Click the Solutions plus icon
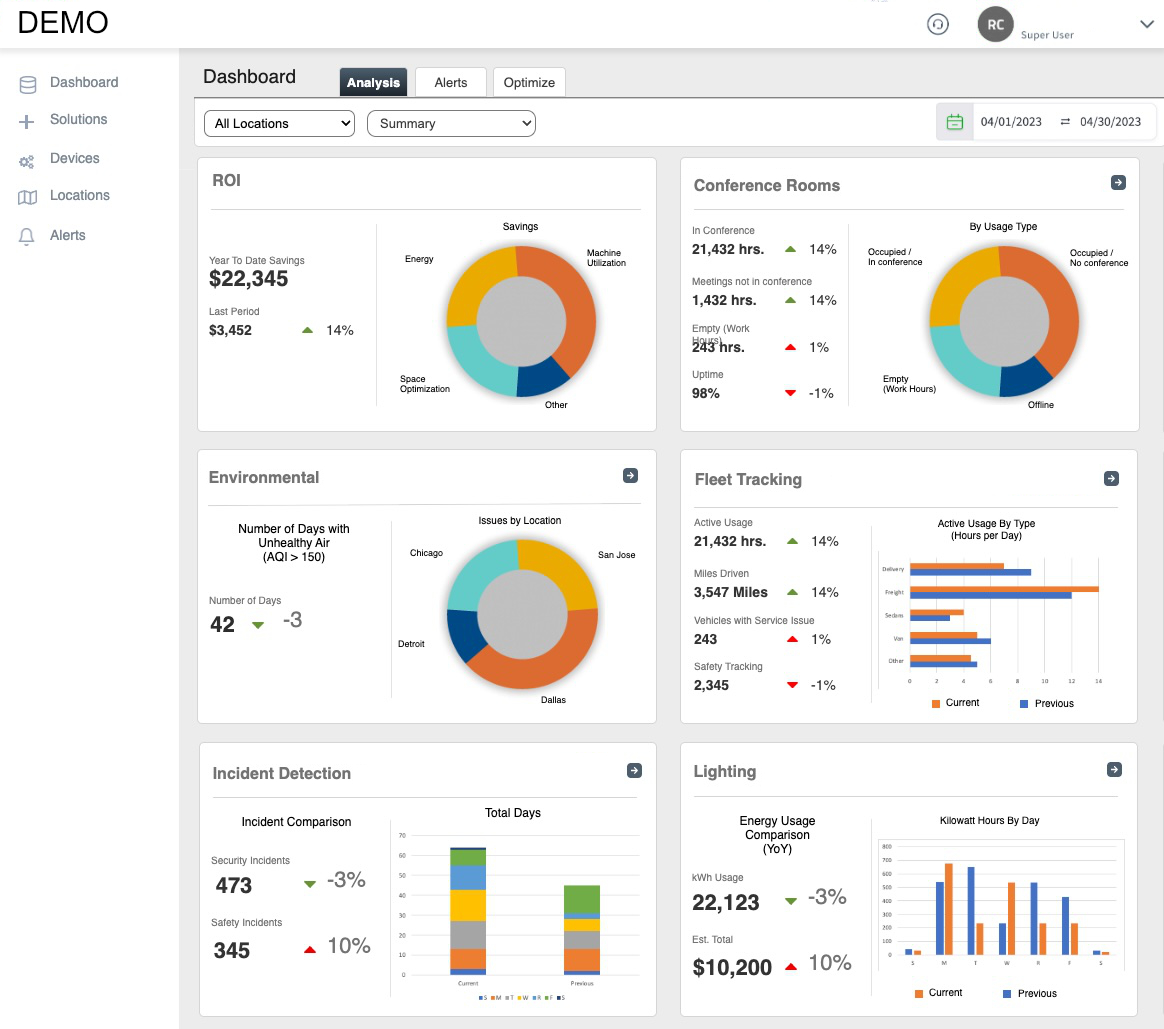 27,122
